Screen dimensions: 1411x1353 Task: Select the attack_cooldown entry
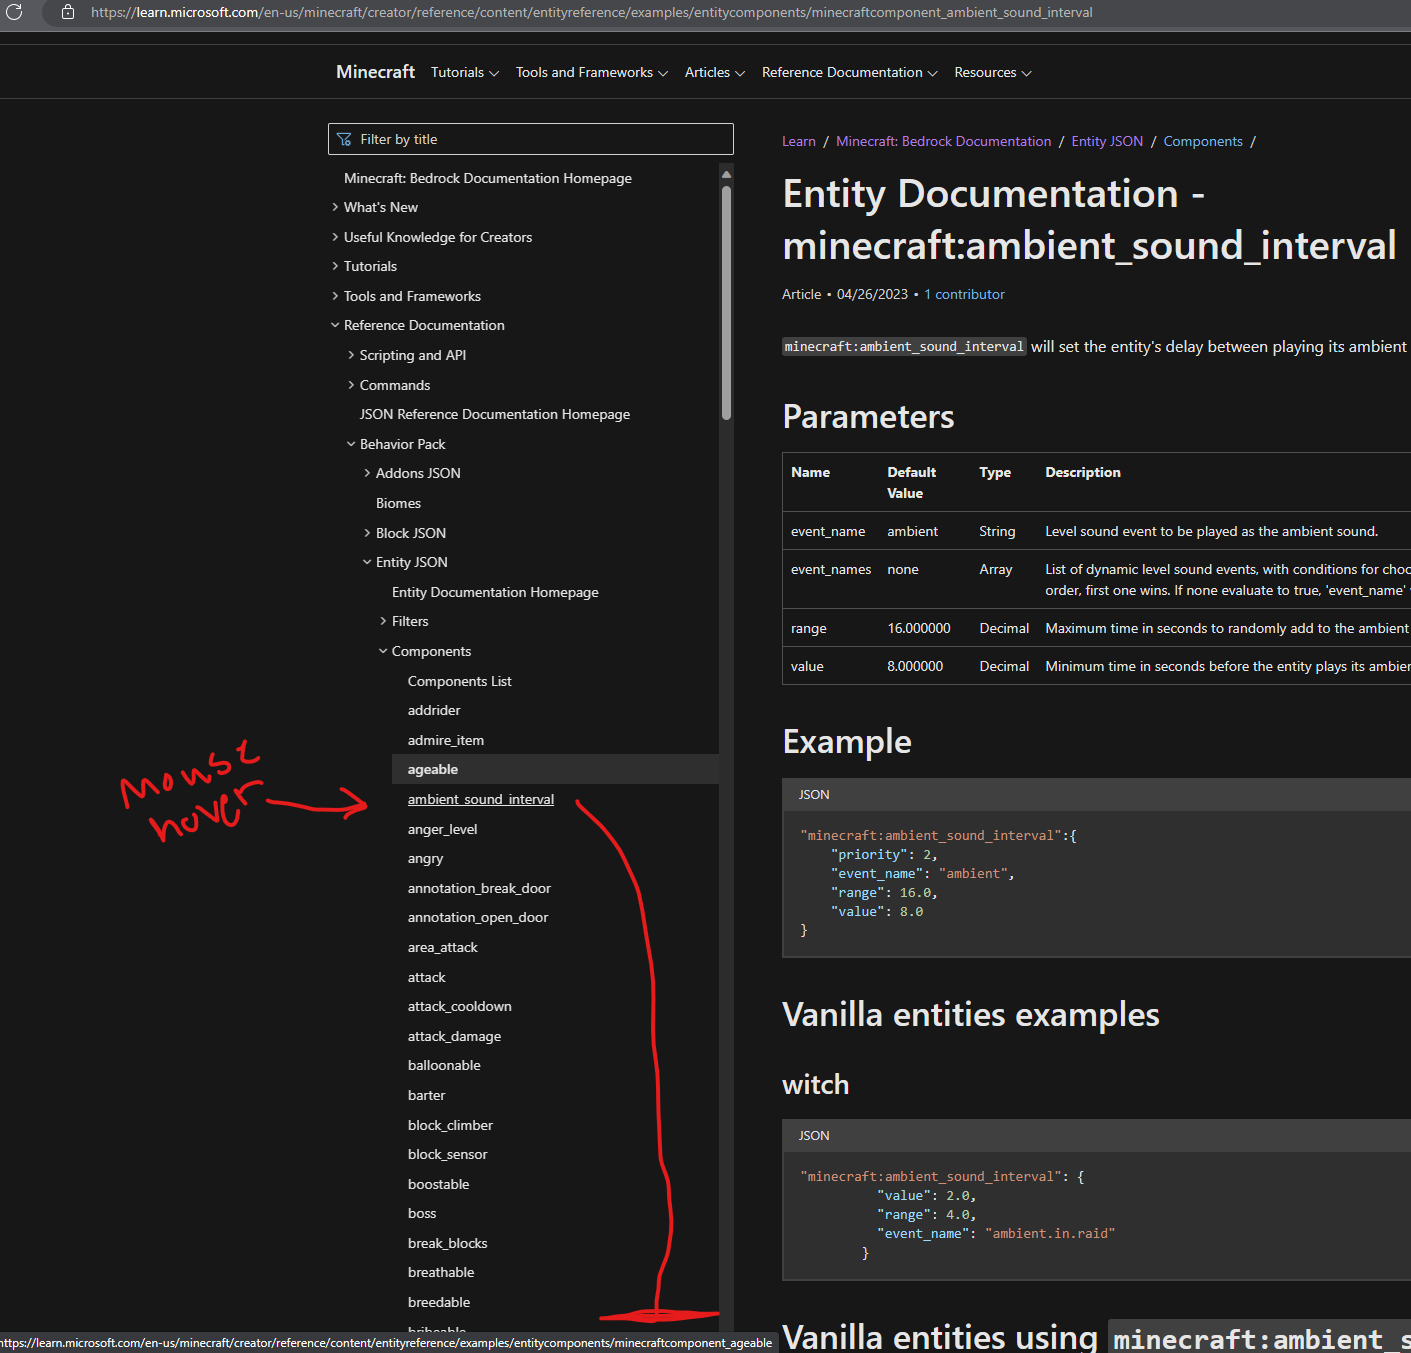pos(460,1006)
